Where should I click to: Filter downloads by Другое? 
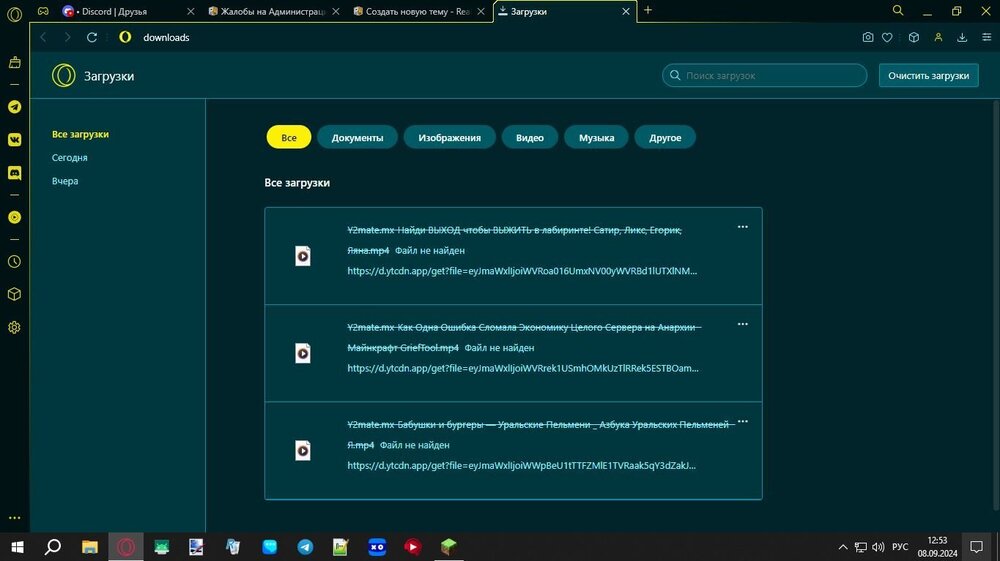coord(665,137)
